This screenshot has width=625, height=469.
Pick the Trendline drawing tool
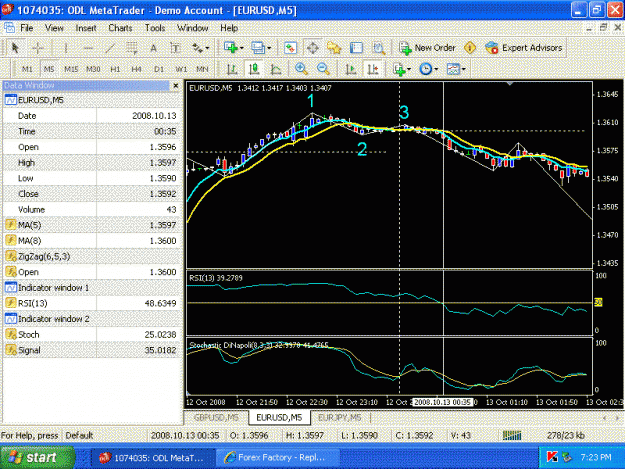(110, 48)
